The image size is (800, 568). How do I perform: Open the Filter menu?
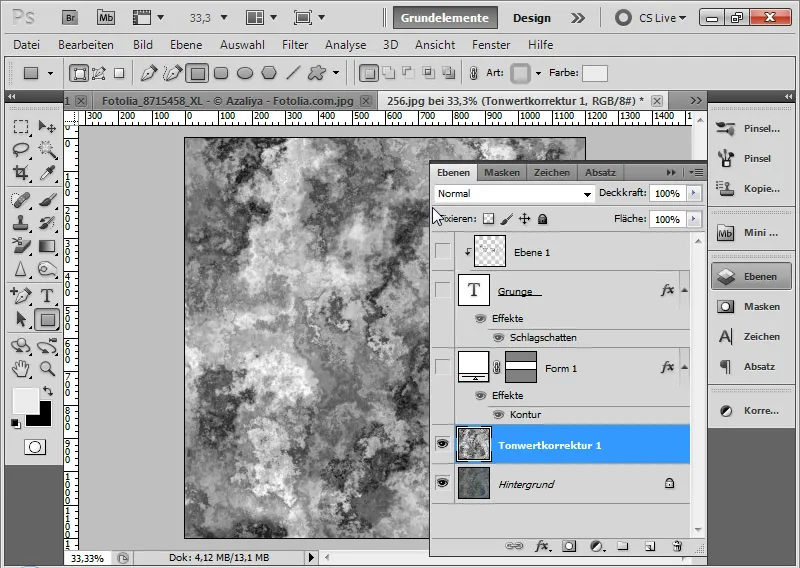tap(295, 45)
